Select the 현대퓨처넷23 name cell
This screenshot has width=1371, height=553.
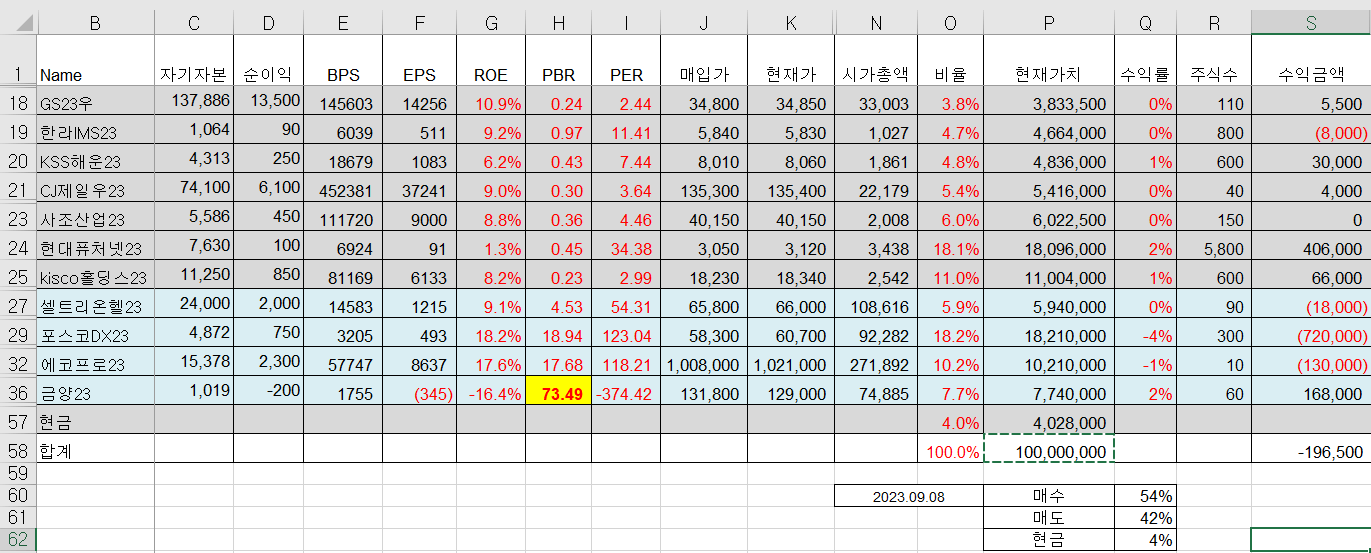click(95, 247)
